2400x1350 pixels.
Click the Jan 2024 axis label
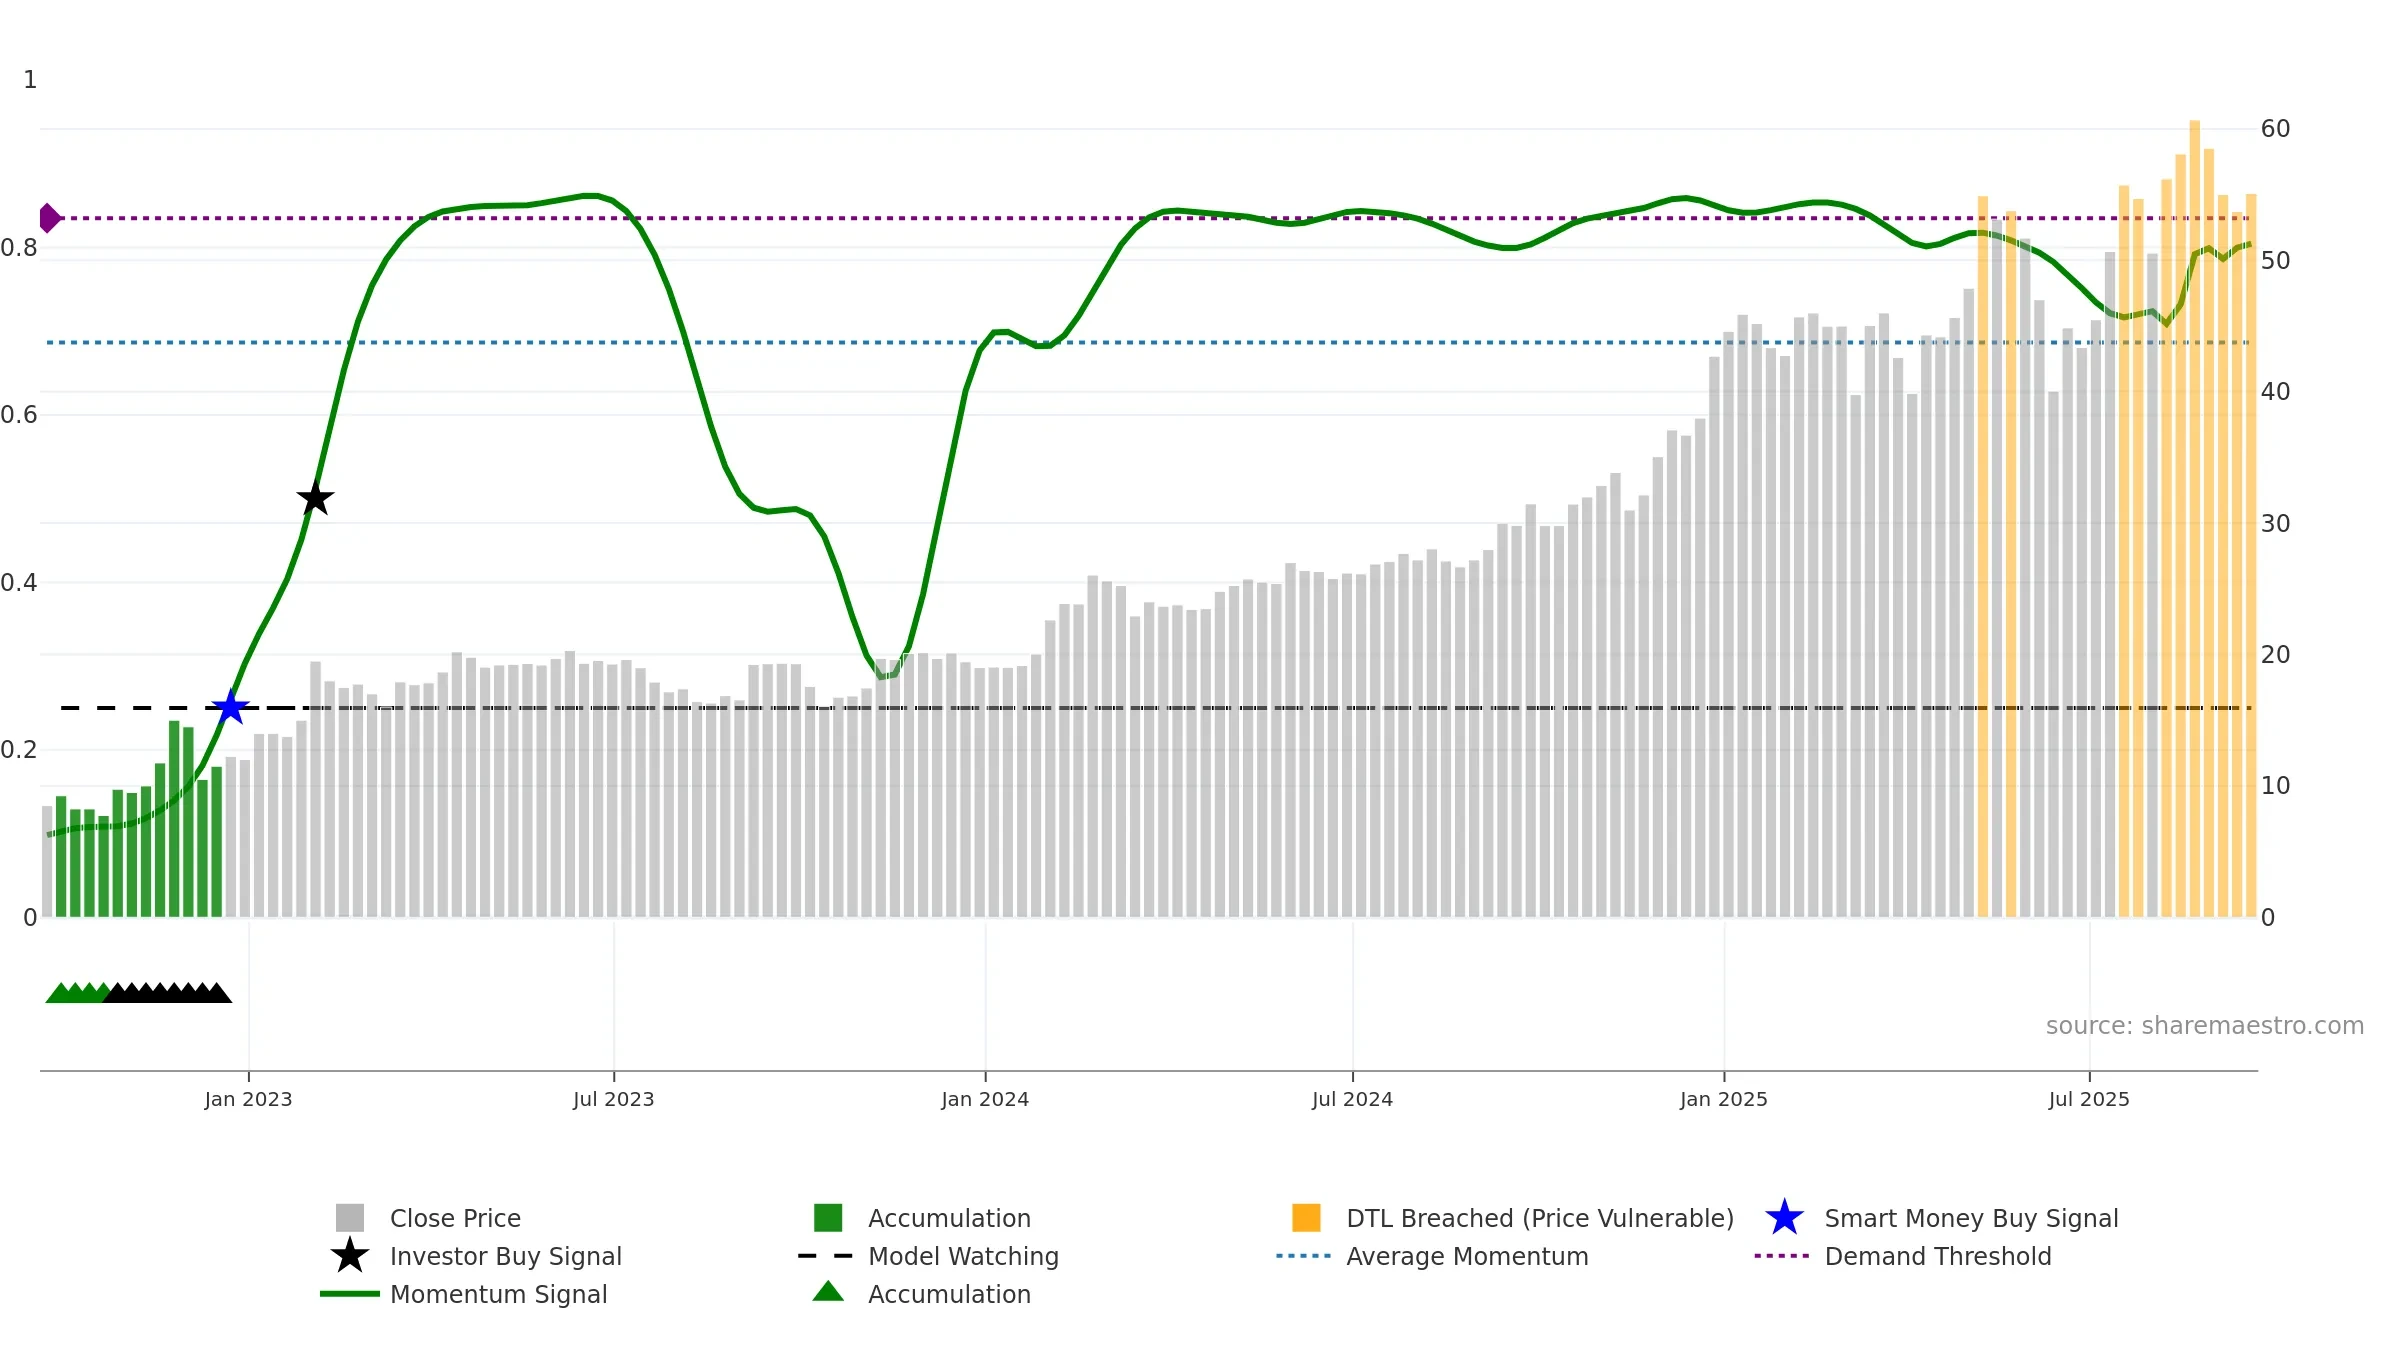(985, 1099)
